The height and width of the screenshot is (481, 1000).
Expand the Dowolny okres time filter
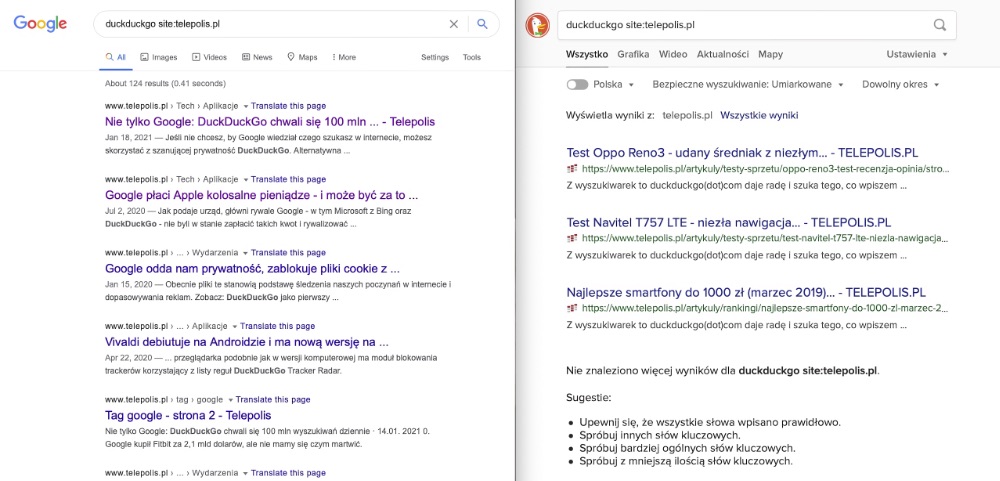click(x=900, y=85)
